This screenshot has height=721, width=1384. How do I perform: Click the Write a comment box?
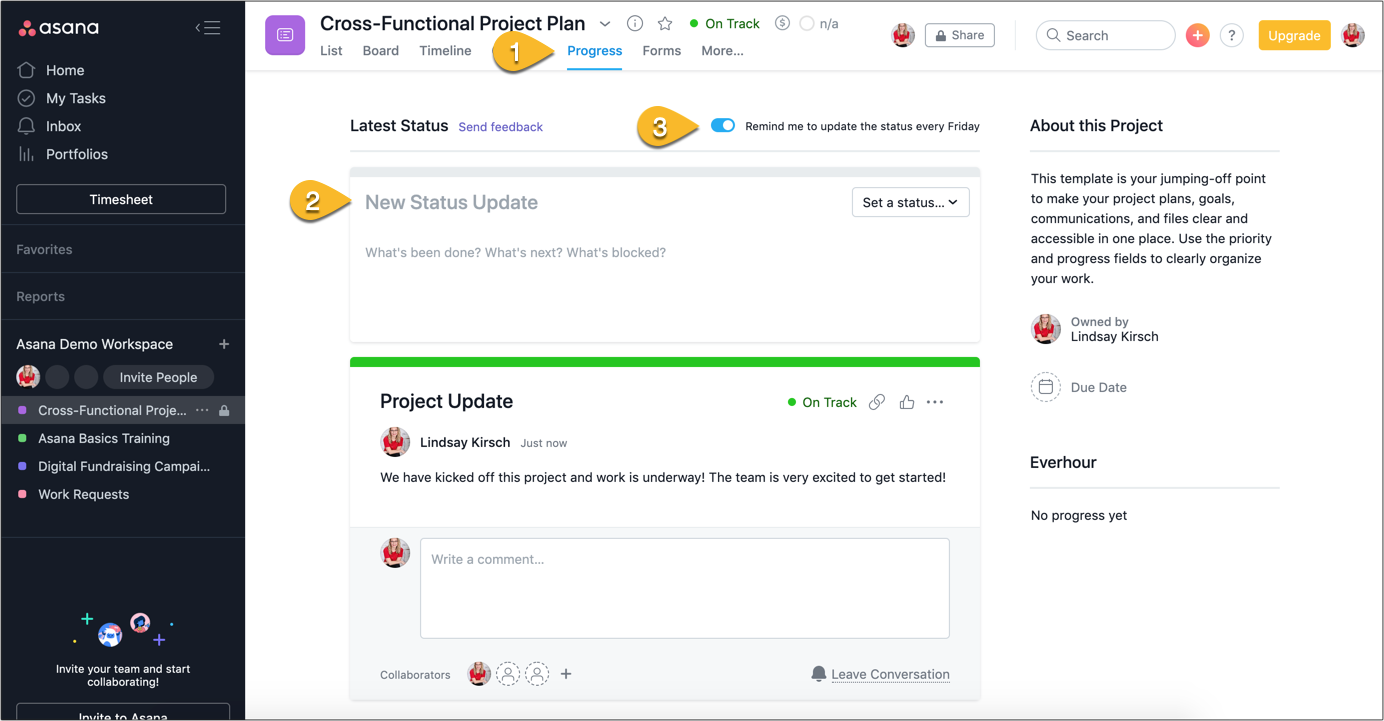[x=684, y=588]
